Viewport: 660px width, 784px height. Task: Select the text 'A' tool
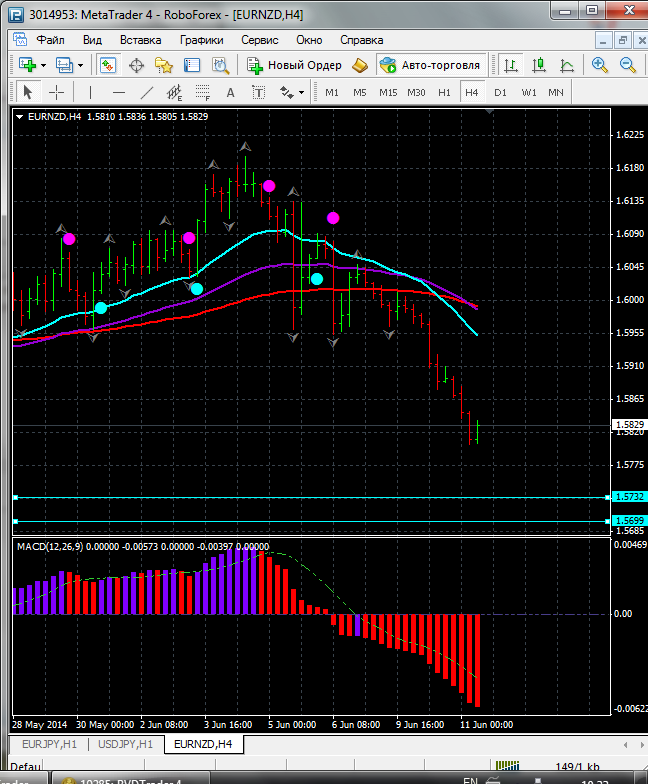click(230, 92)
